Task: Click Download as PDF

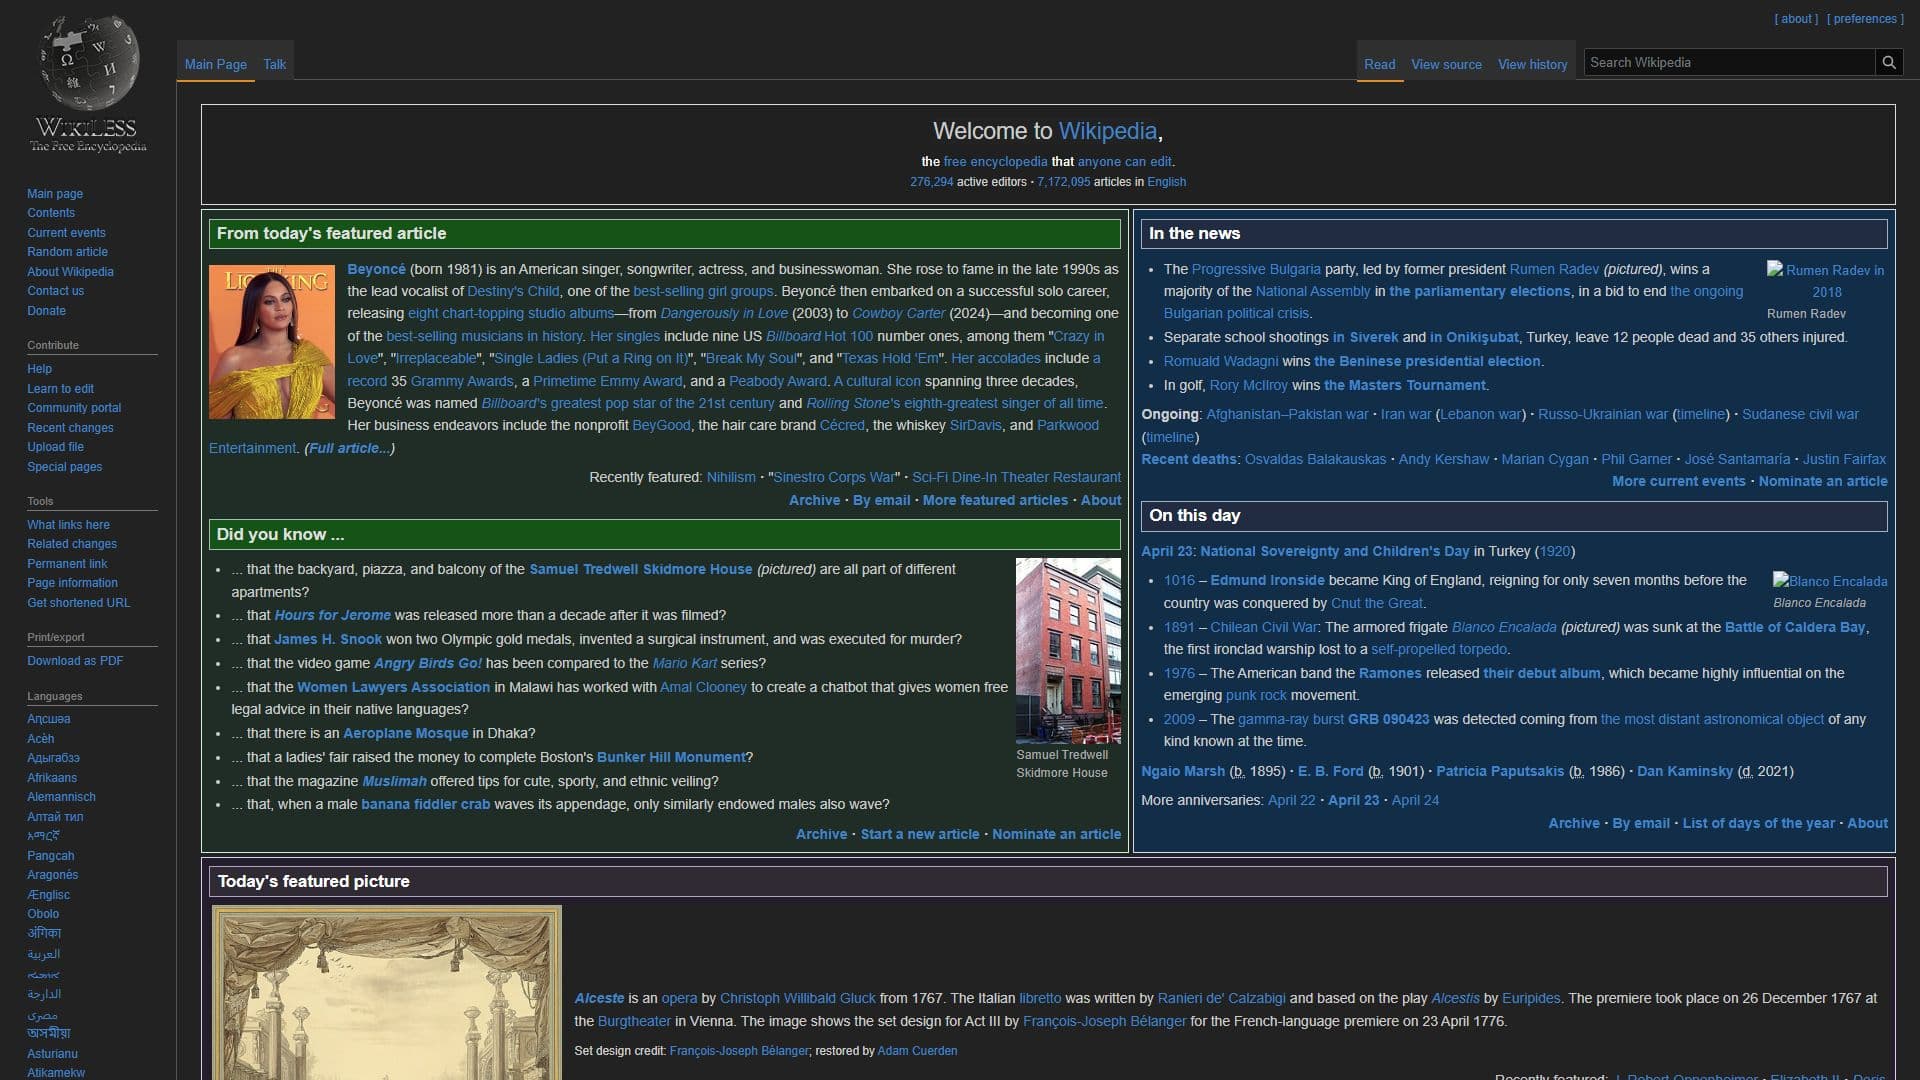Action: click(x=75, y=661)
